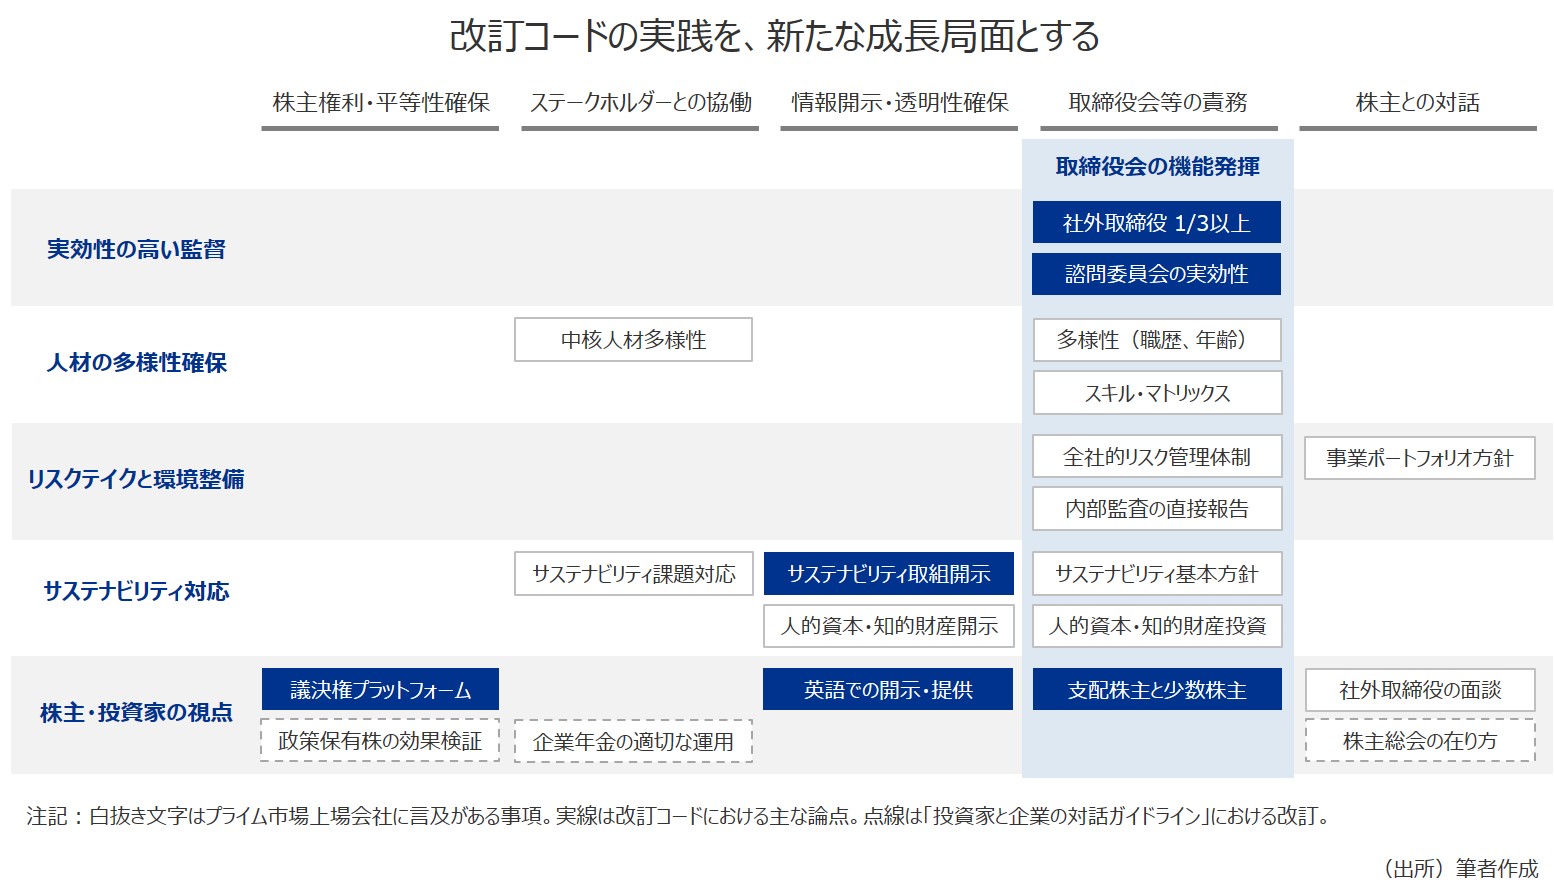This screenshot has width=1554, height=896.
Task: Click the row label 株主・投資家の視点
Action: 136,712
